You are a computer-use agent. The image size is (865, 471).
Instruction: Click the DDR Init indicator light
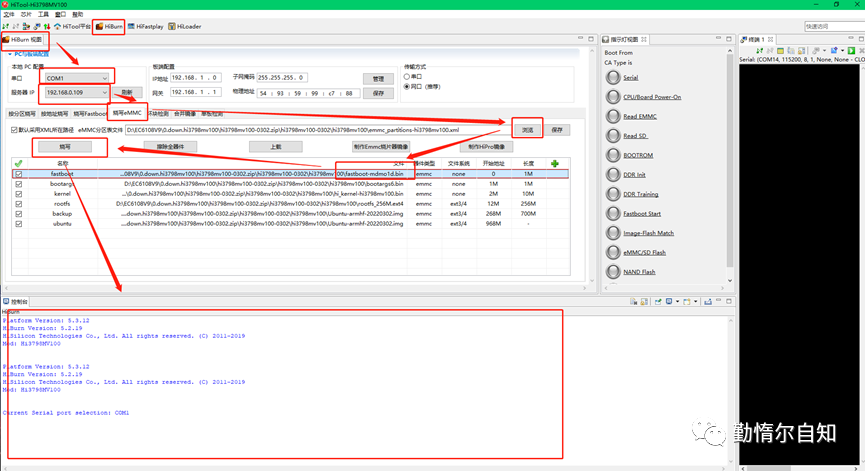click(613, 174)
